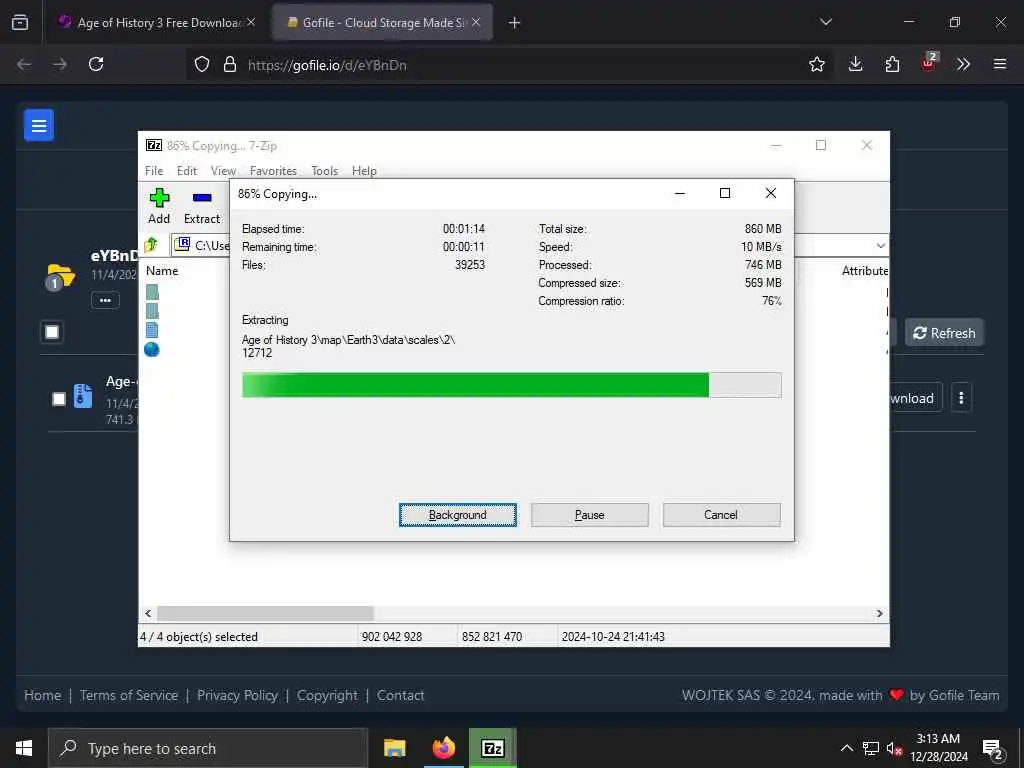
Task: Send extraction to Background
Action: [458, 515]
